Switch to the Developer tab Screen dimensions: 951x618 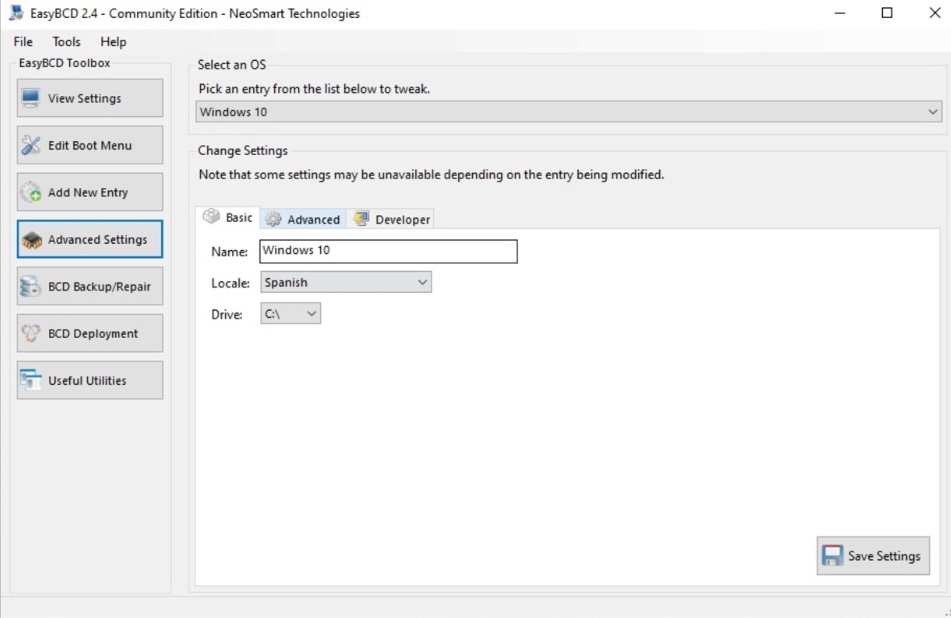[392, 220]
